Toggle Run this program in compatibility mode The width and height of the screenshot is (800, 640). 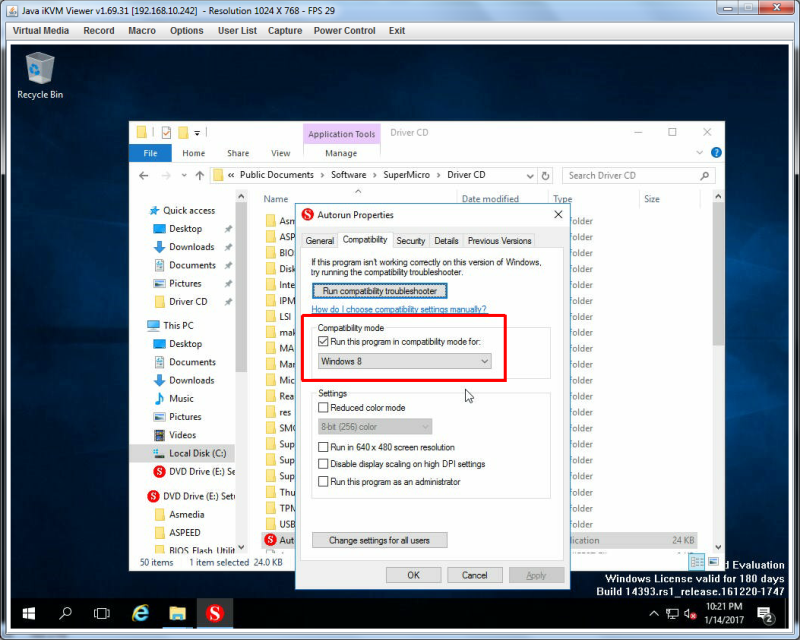click(x=323, y=341)
